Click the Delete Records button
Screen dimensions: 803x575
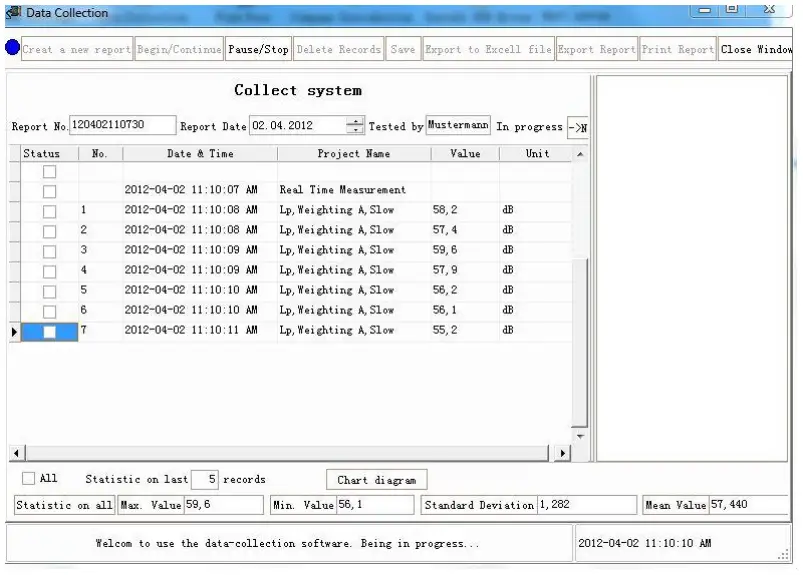point(339,49)
